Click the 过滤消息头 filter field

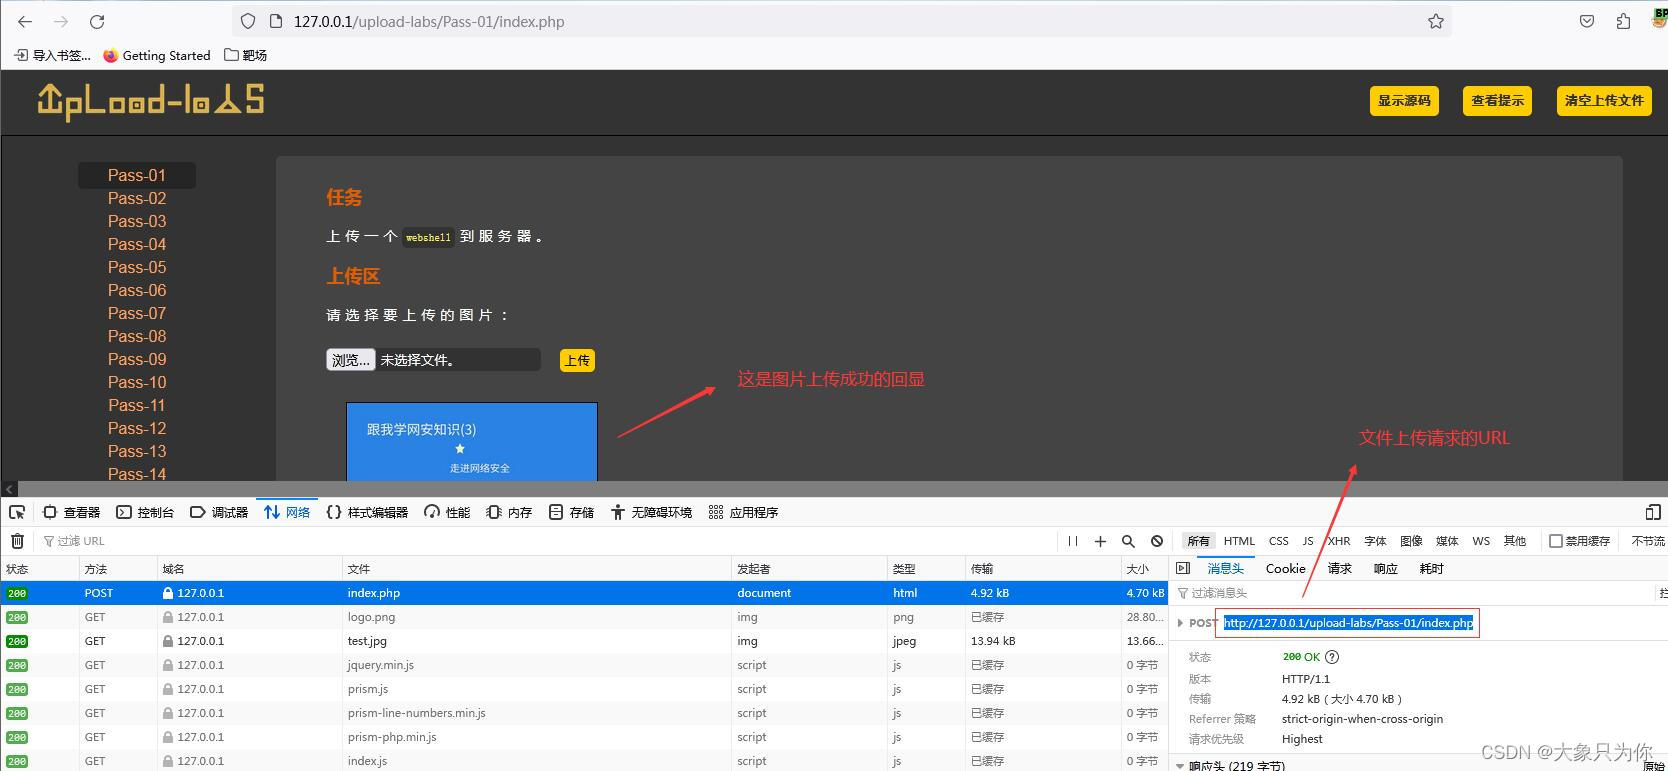pos(1412,593)
